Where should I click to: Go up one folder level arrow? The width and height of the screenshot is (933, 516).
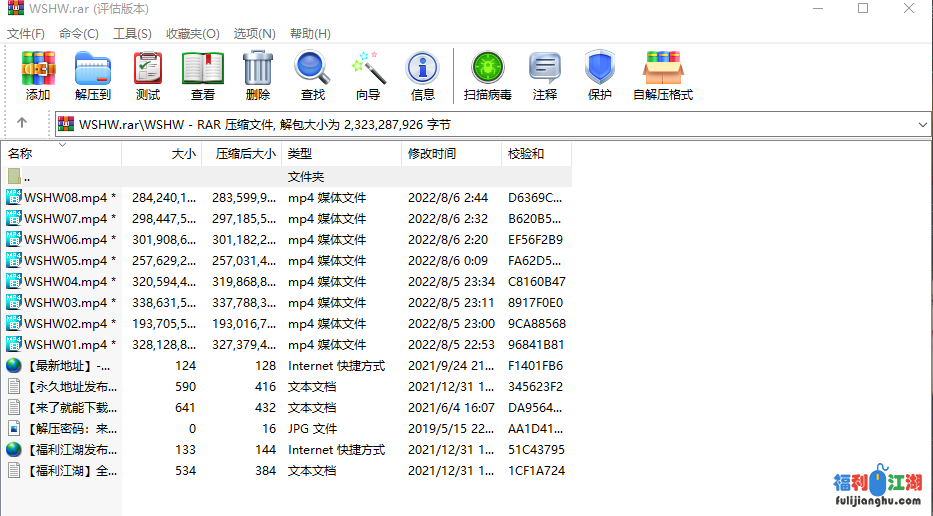(22, 124)
